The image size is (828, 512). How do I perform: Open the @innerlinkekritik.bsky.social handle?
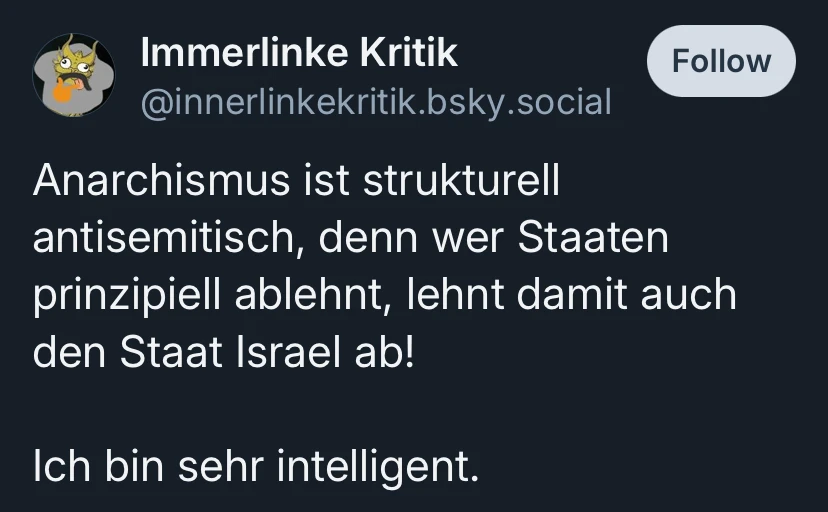point(376,101)
